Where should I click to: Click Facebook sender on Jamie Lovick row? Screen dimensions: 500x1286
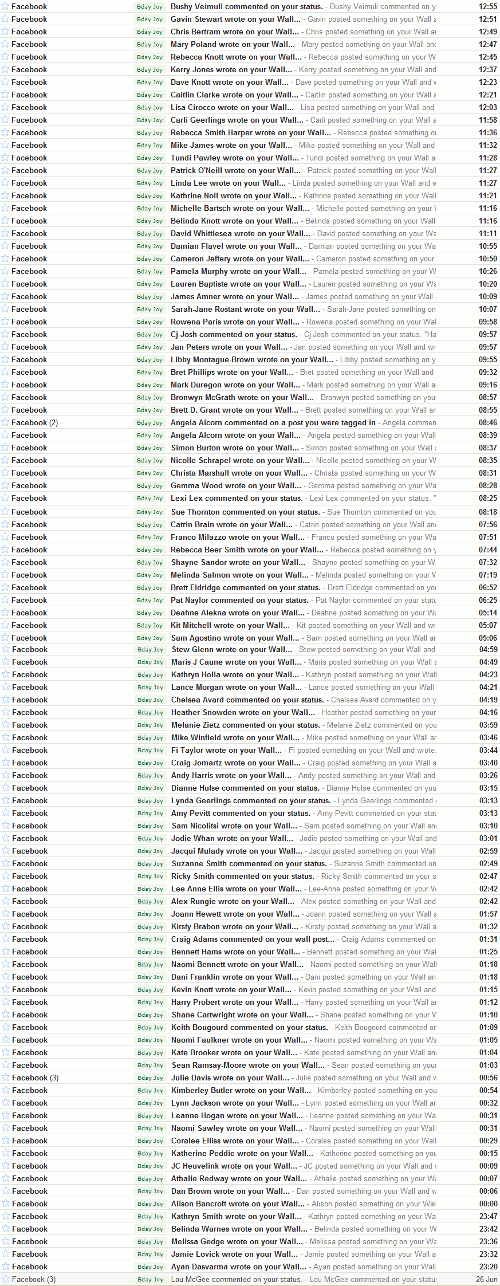(x=29, y=1254)
